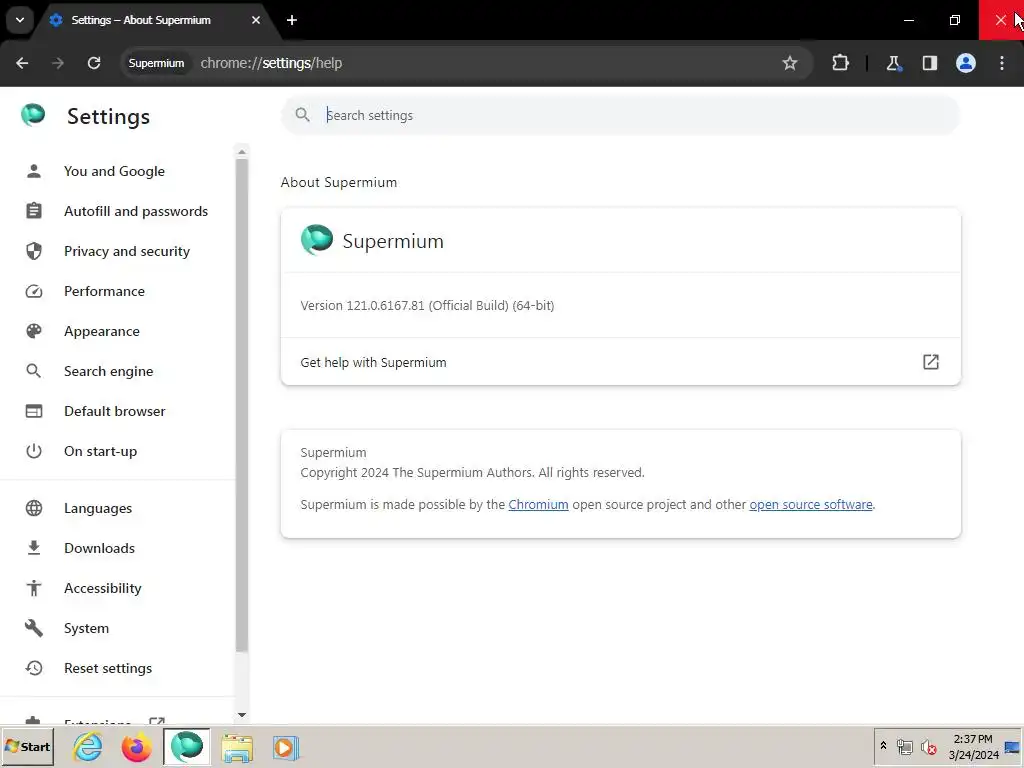Toggle the side panel icon
The image size is (1024, 768).
point(930,63)
